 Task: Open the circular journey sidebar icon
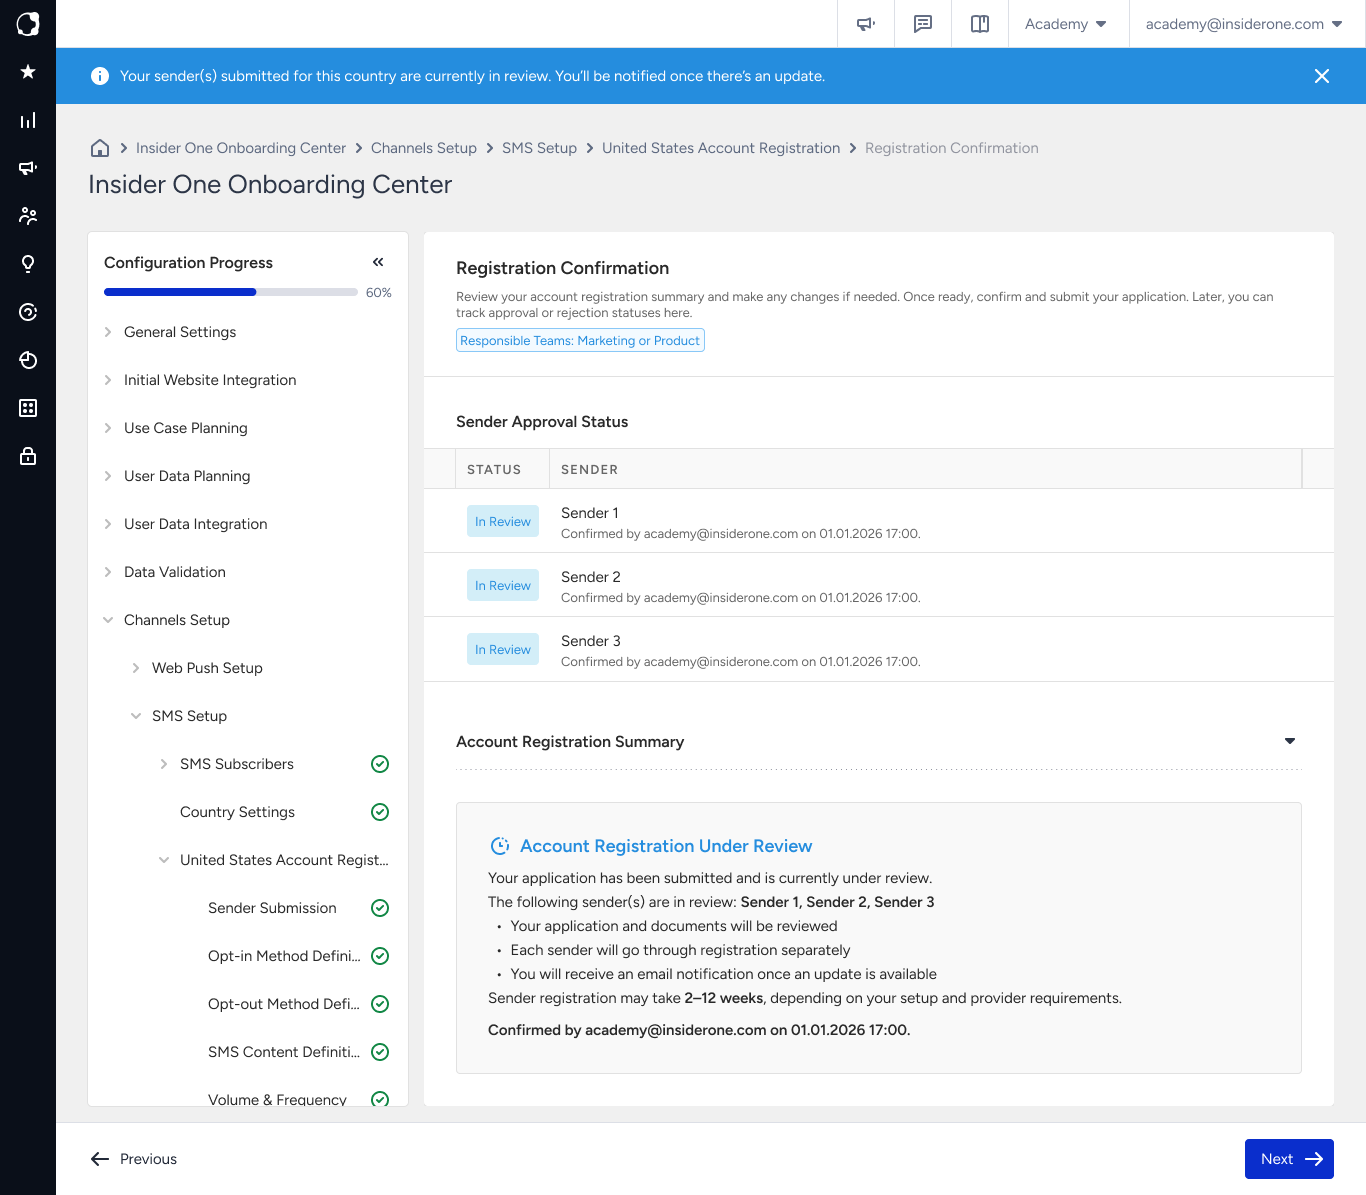[x=28, y=312]
